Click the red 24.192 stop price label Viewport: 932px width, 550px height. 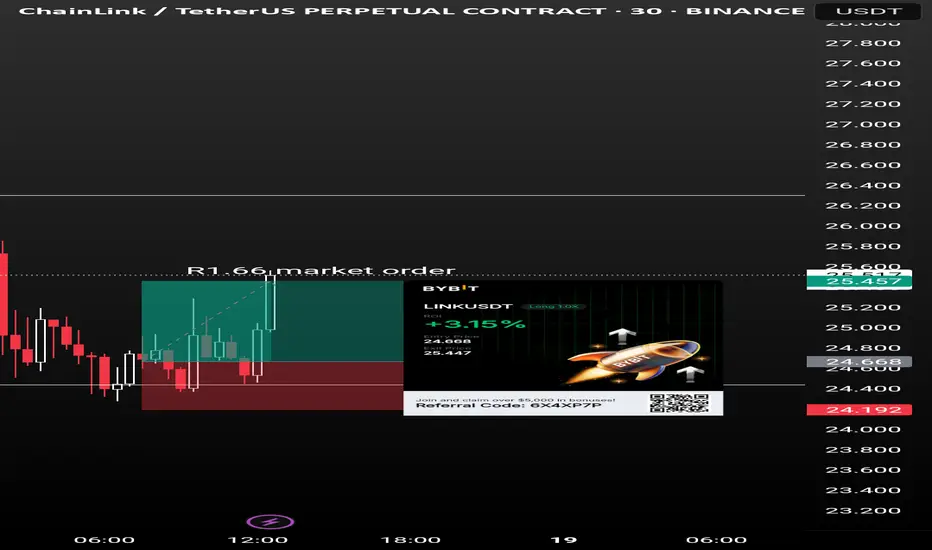[859, 410]
